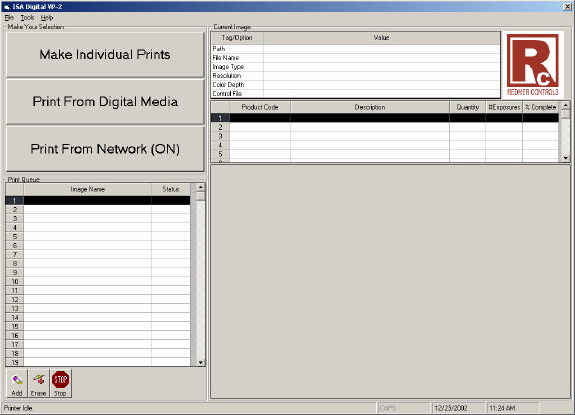Click the red Stop sign button
This screenshot has height=415, width=575.
pos(61,384)
